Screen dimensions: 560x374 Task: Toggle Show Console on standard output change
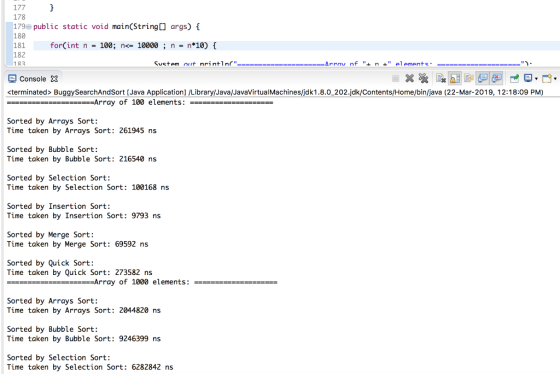[x=483, y=78]
